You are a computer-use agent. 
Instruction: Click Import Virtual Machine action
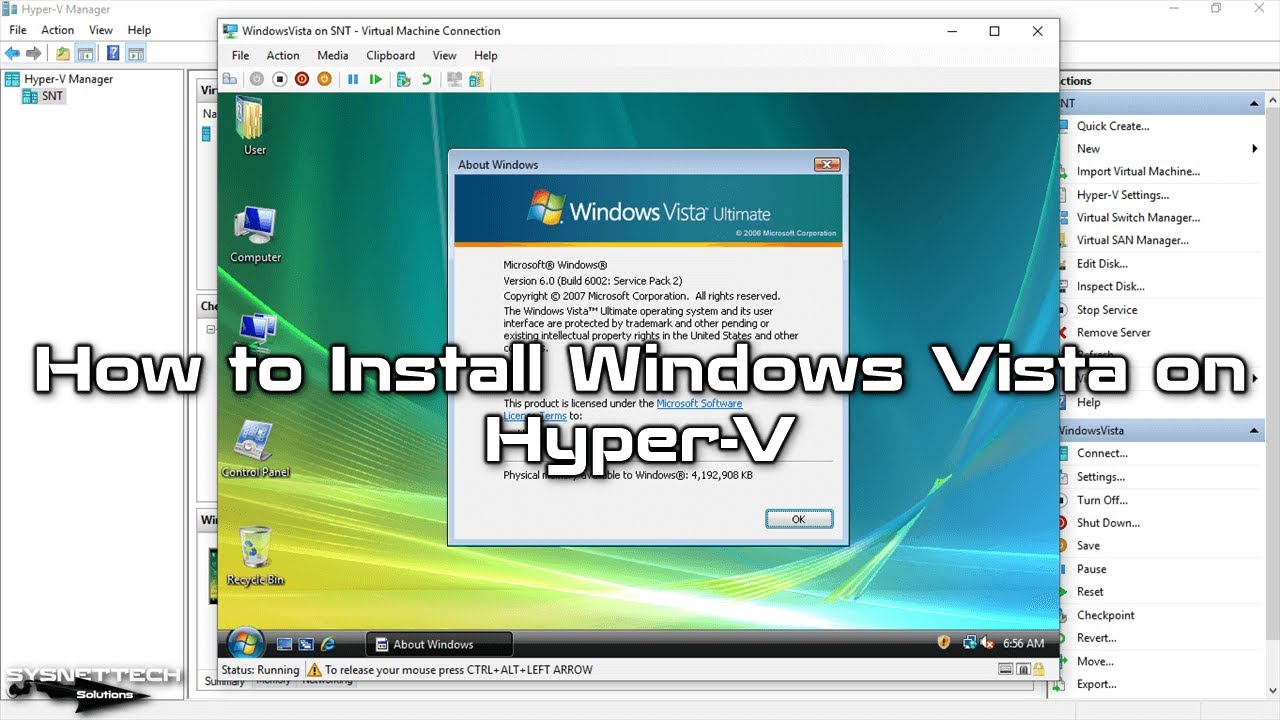point(1138,171)
